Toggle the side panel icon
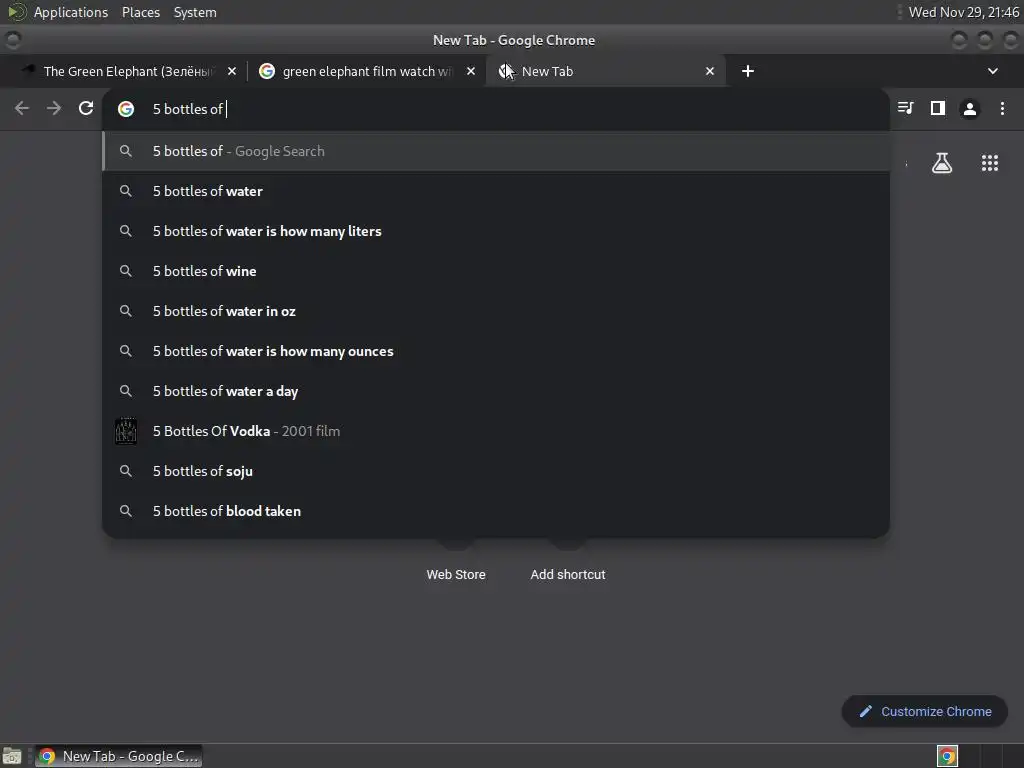The width and height of the screenshot is (1024, 768). click(938, 108)
